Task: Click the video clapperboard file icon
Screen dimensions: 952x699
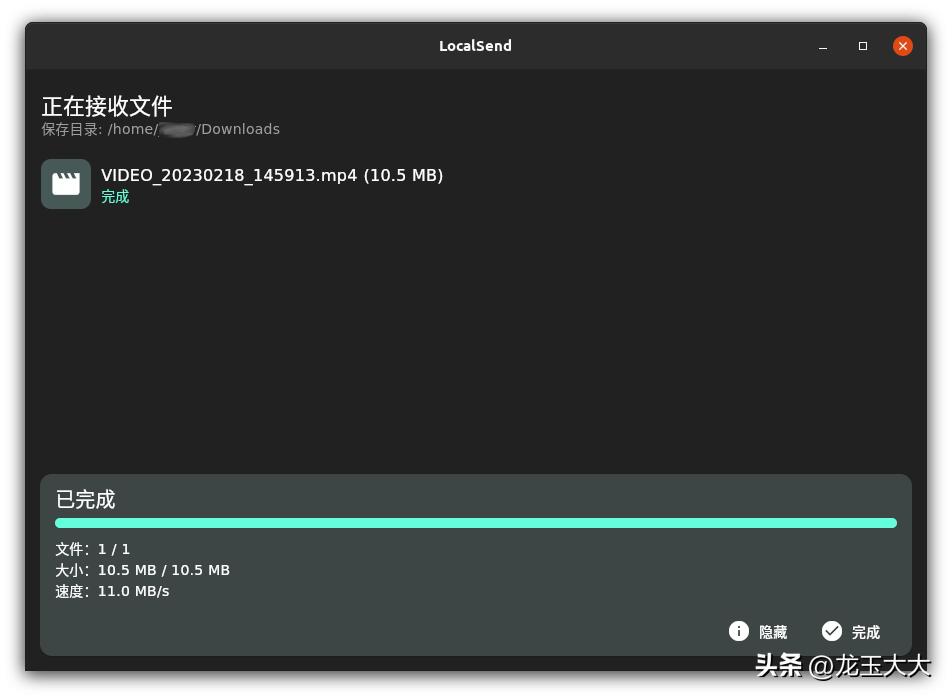Action: (x=66, y=184)
